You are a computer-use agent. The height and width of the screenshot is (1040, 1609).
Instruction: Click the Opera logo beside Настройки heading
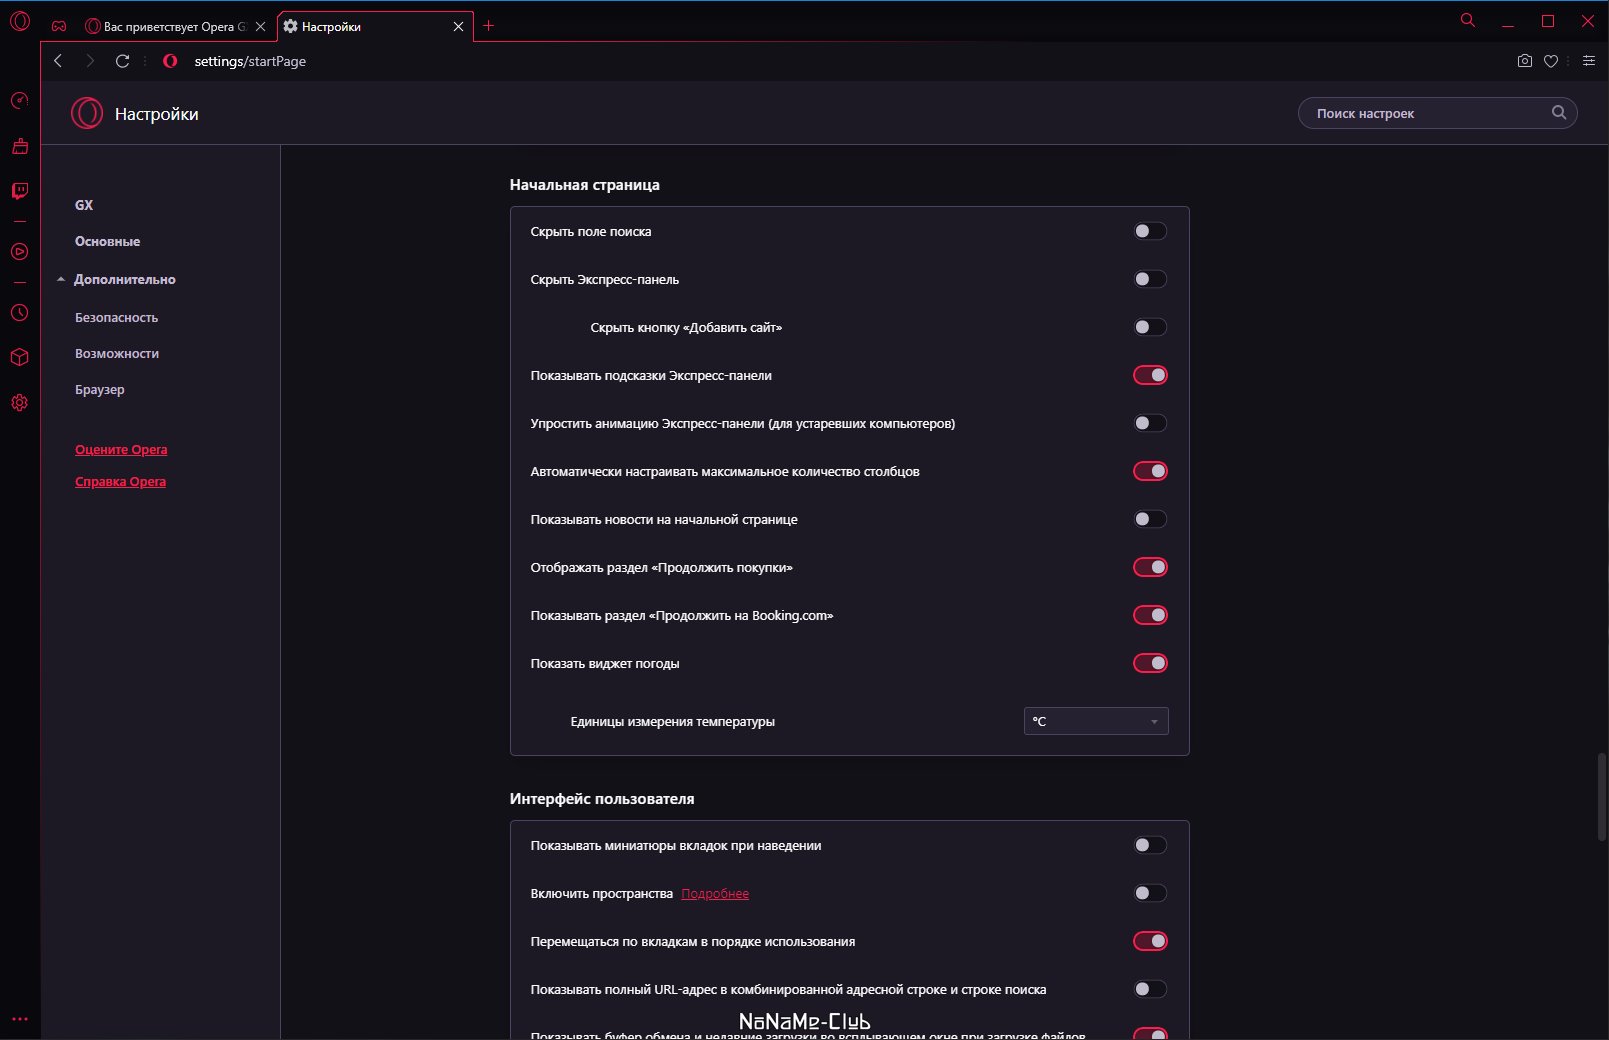click(x=87, y=113)
